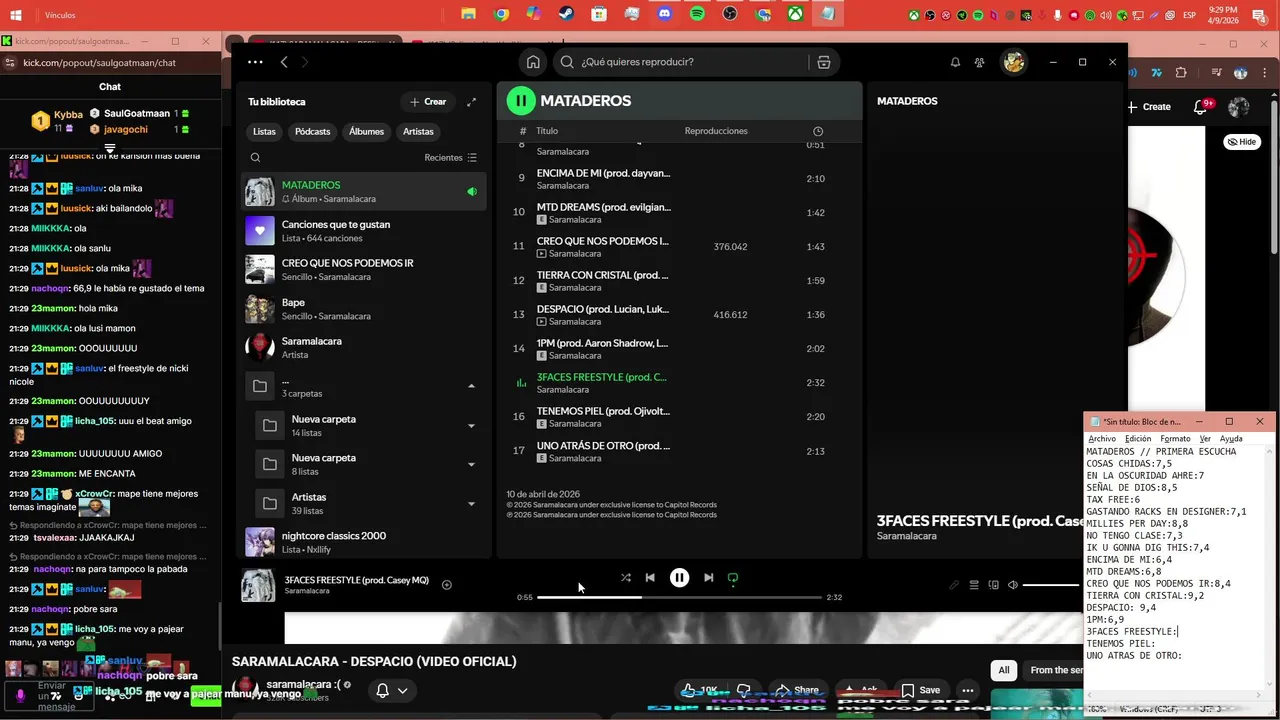Open Spotify's browse icon beside the search field

pos(824,62)
